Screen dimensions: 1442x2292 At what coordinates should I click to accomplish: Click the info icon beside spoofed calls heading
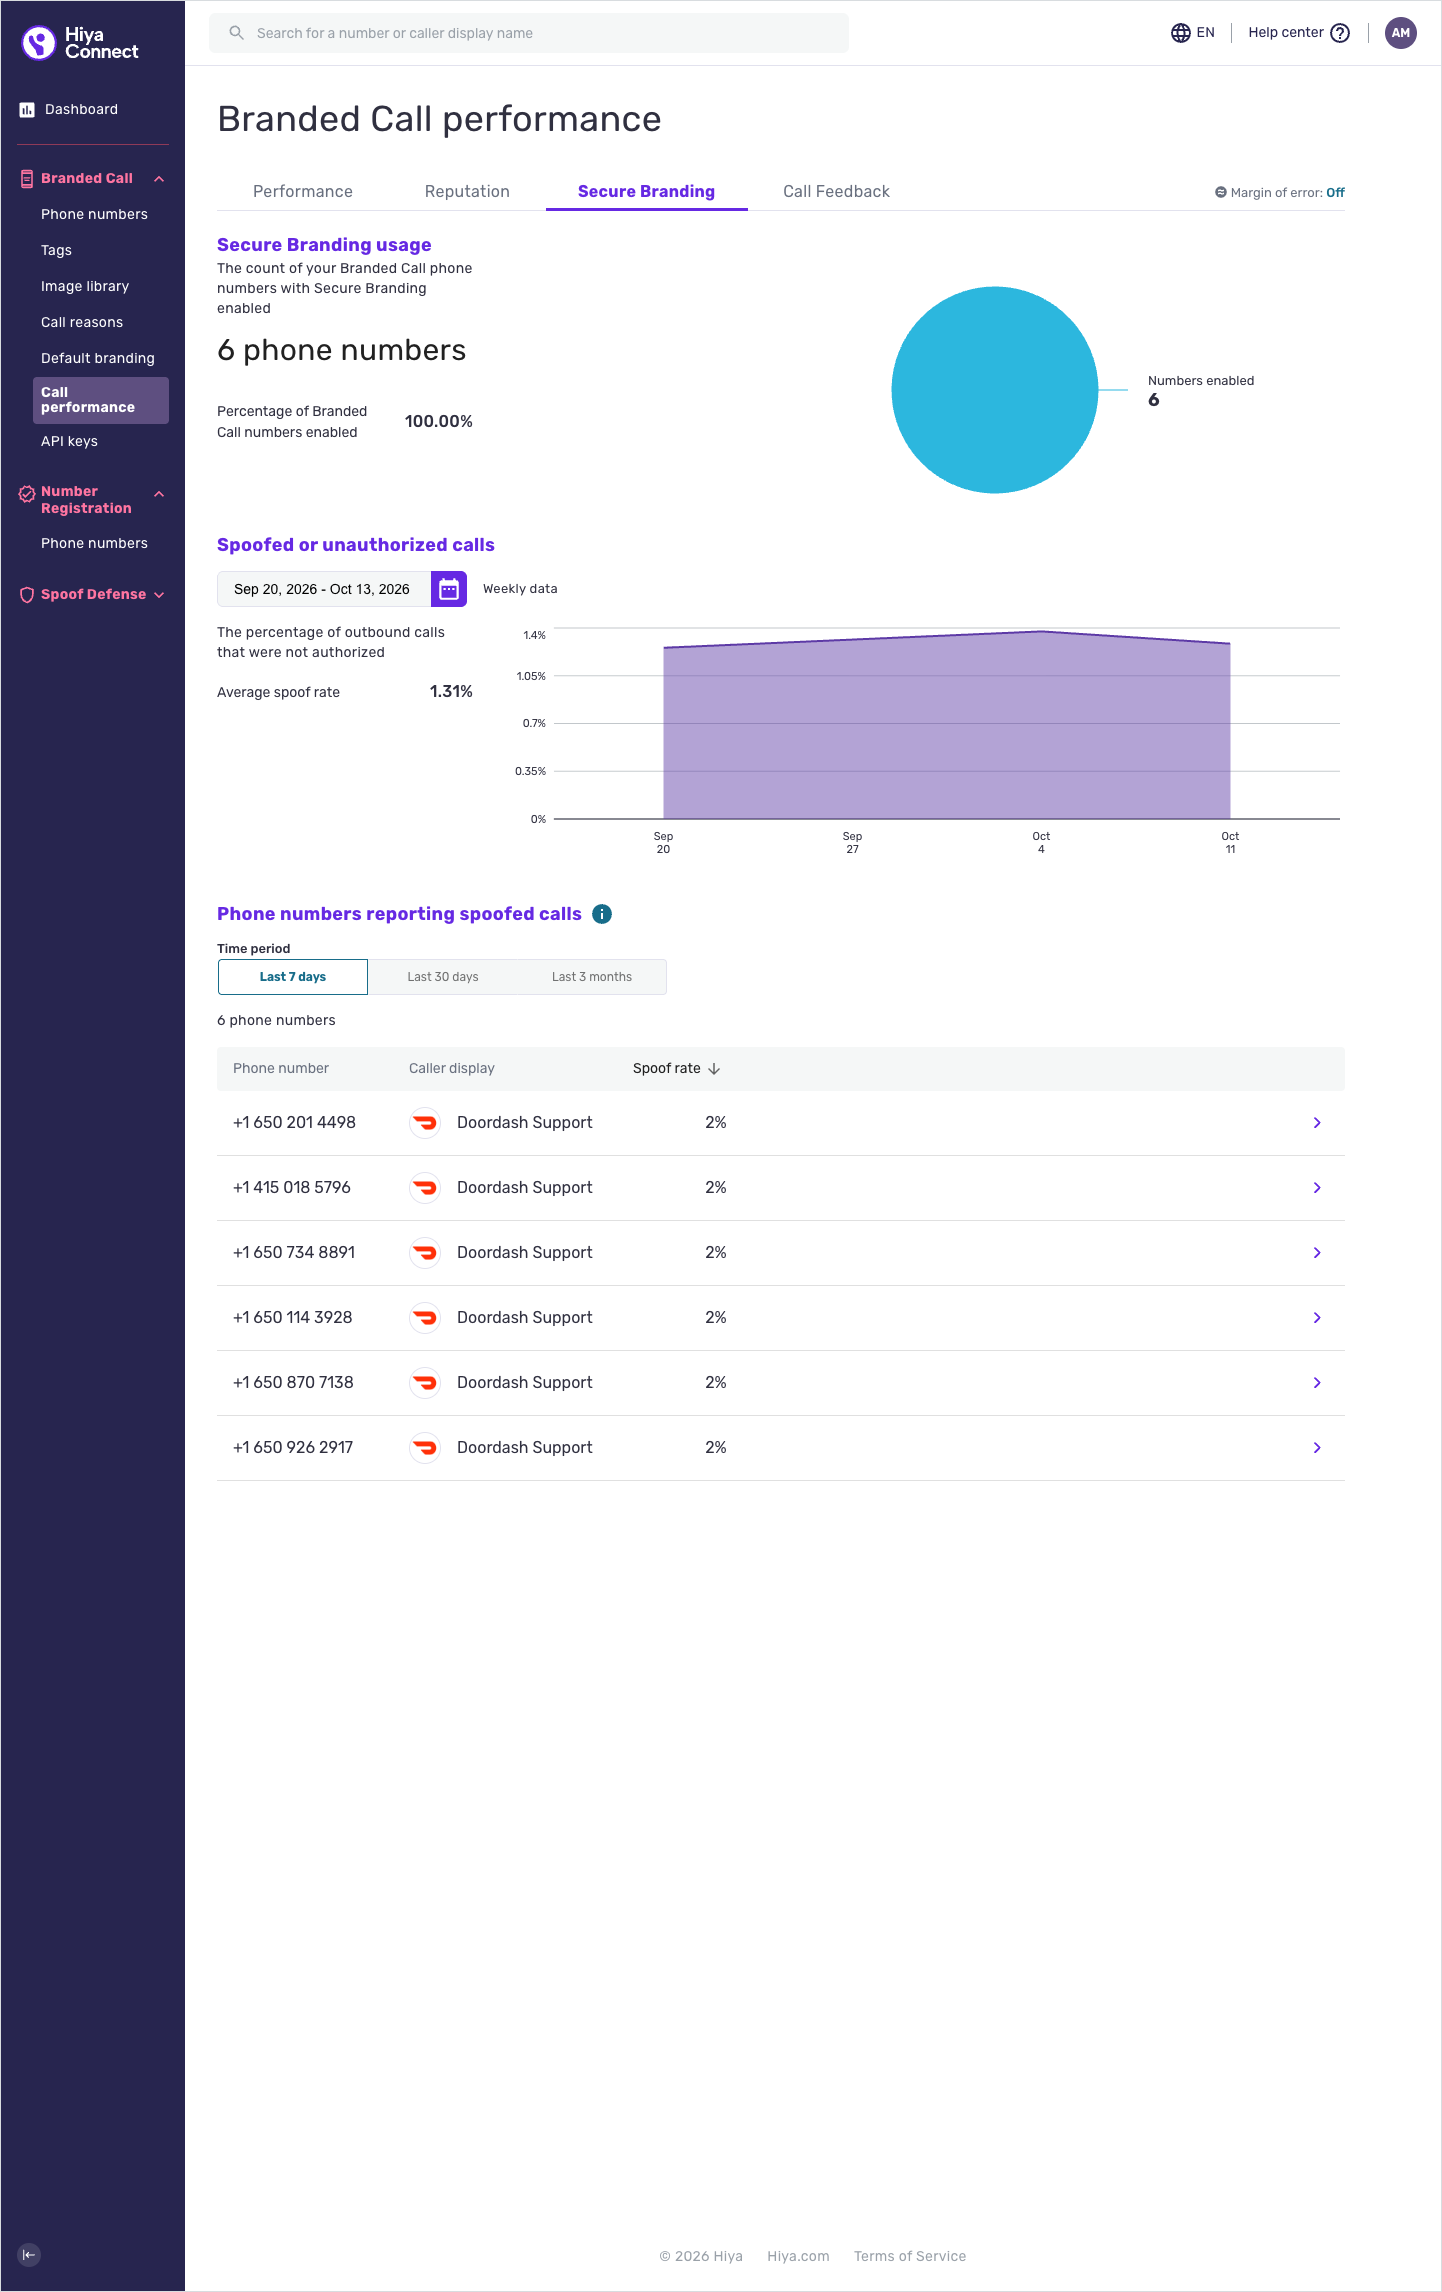pyautogui.click(x=602, y=914)
